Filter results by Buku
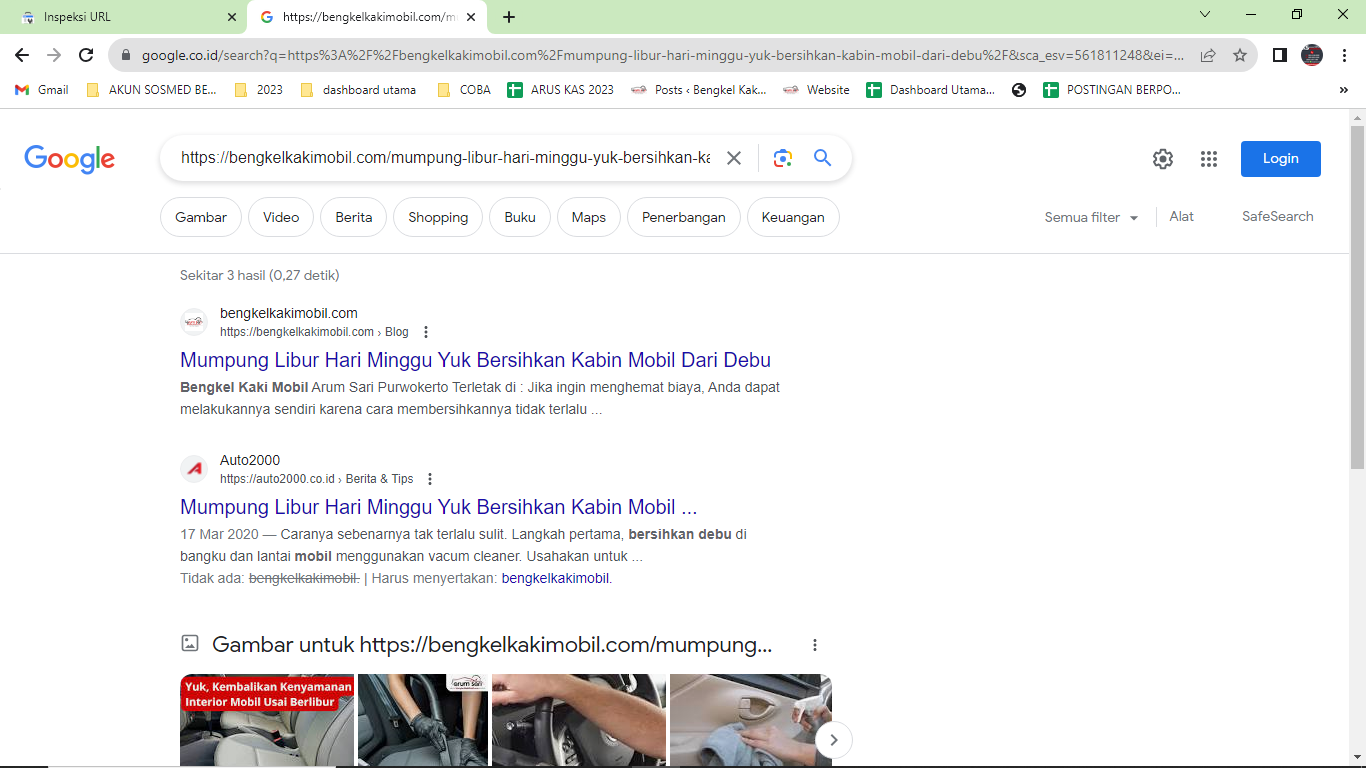This screenshot has height=768, width=1366. click(x=520, y=217)
